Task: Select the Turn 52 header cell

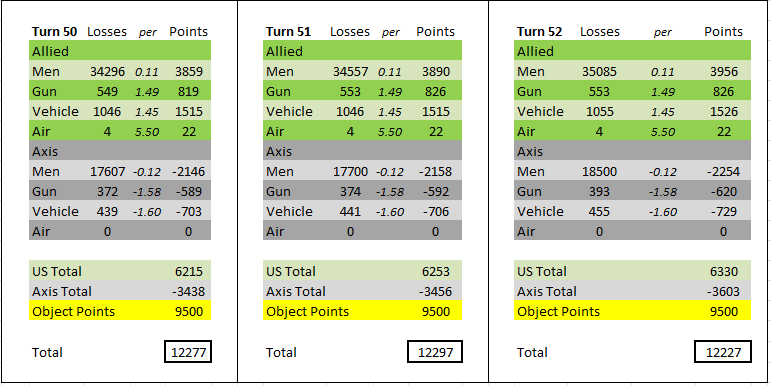Action: click(x=539, y=31)
